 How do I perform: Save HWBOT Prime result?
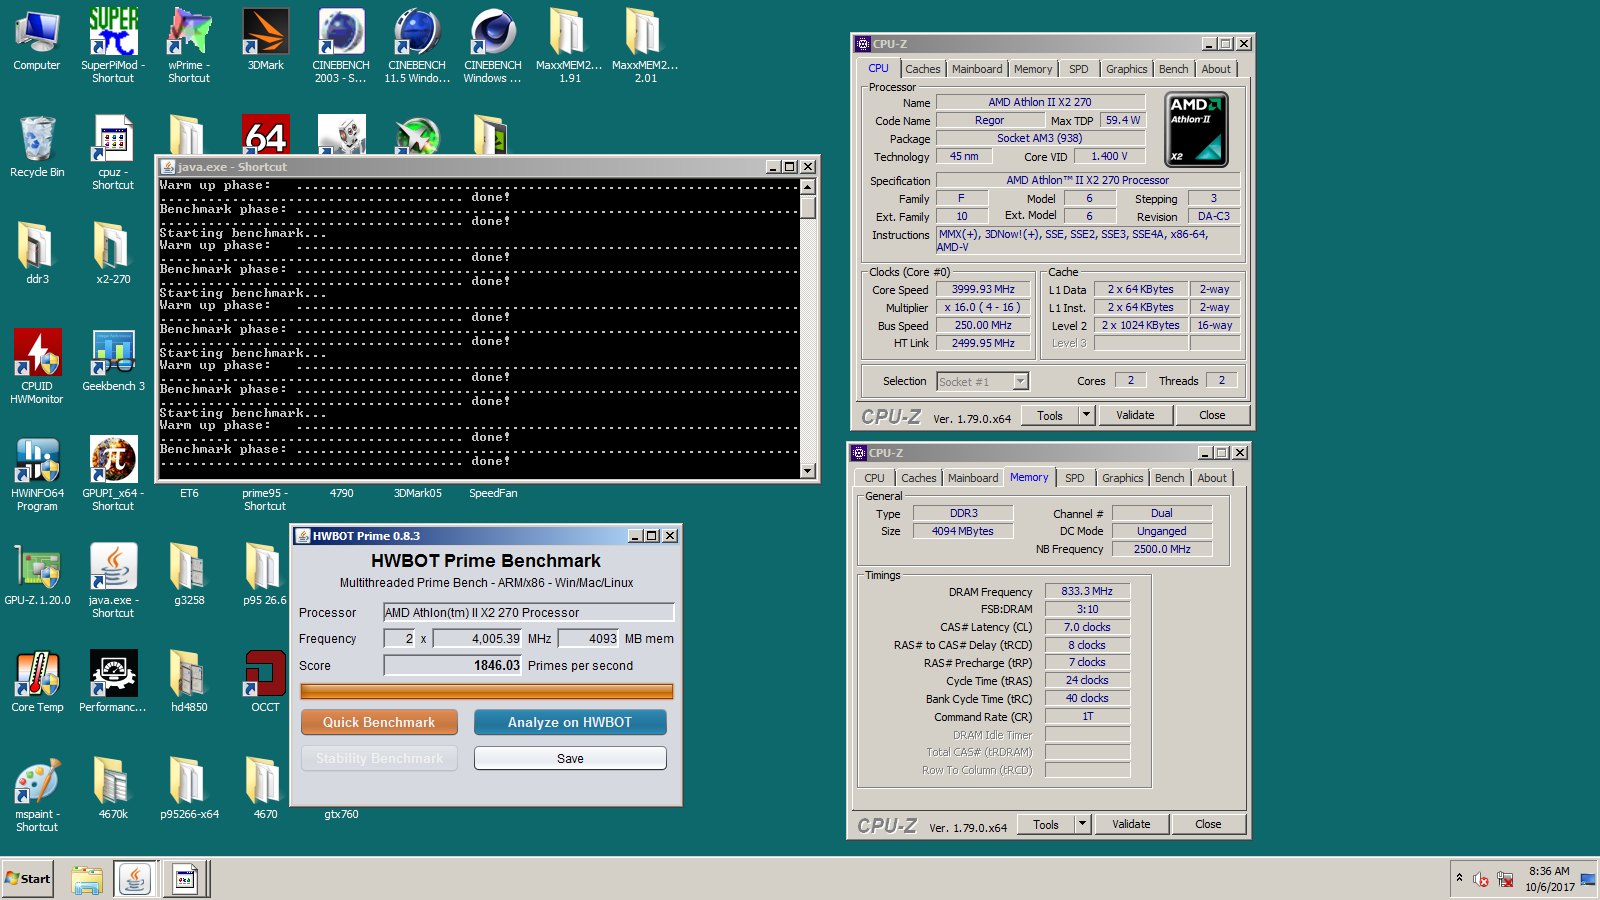pyautogui.click(x=570, y=758)
